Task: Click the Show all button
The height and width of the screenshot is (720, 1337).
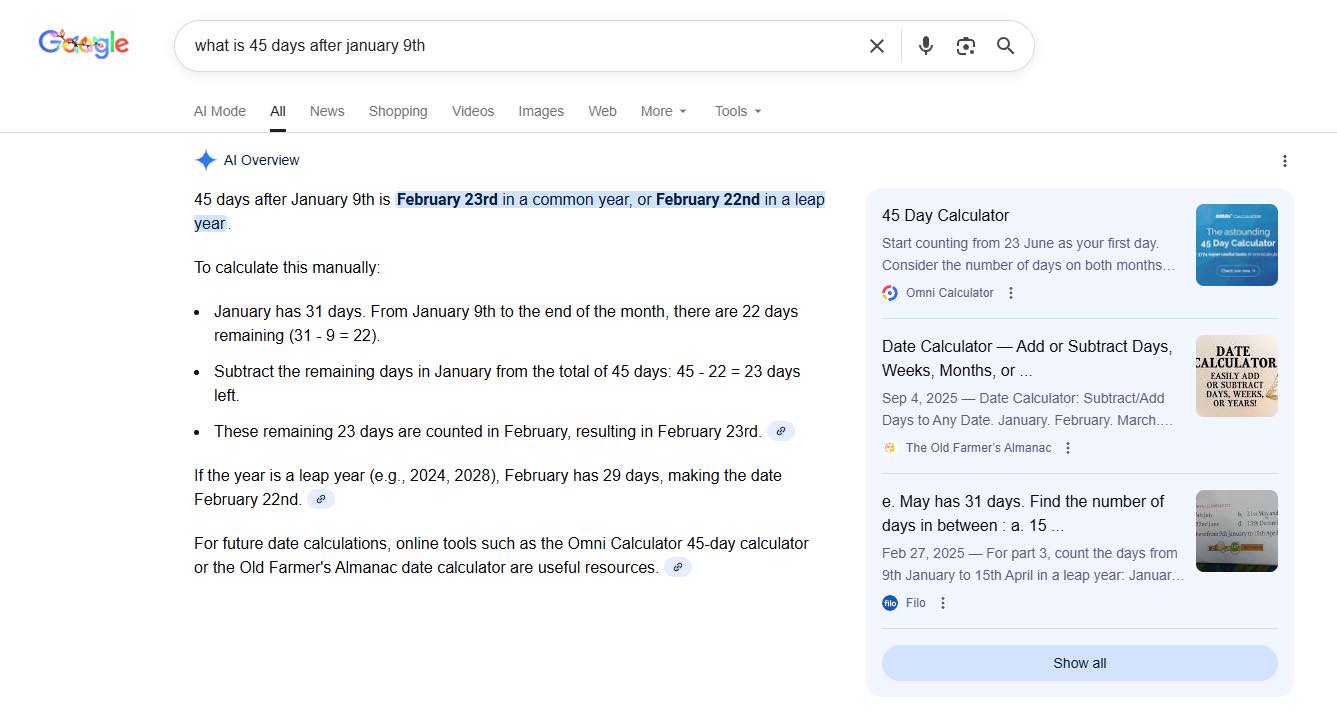Action: tap(1080, 663)
